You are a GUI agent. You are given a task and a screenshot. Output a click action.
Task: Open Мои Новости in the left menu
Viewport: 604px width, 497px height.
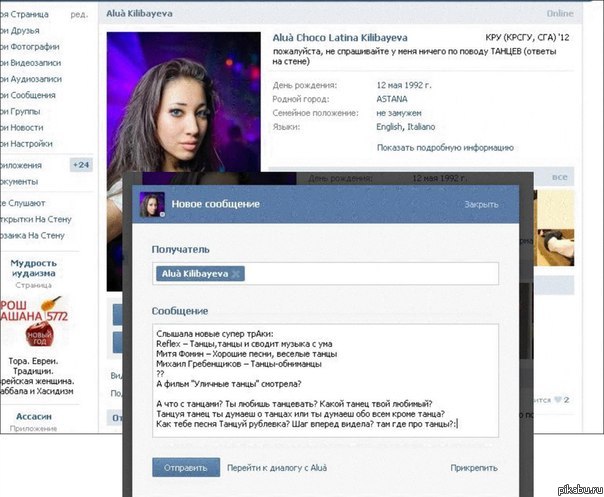click(22, 128)
